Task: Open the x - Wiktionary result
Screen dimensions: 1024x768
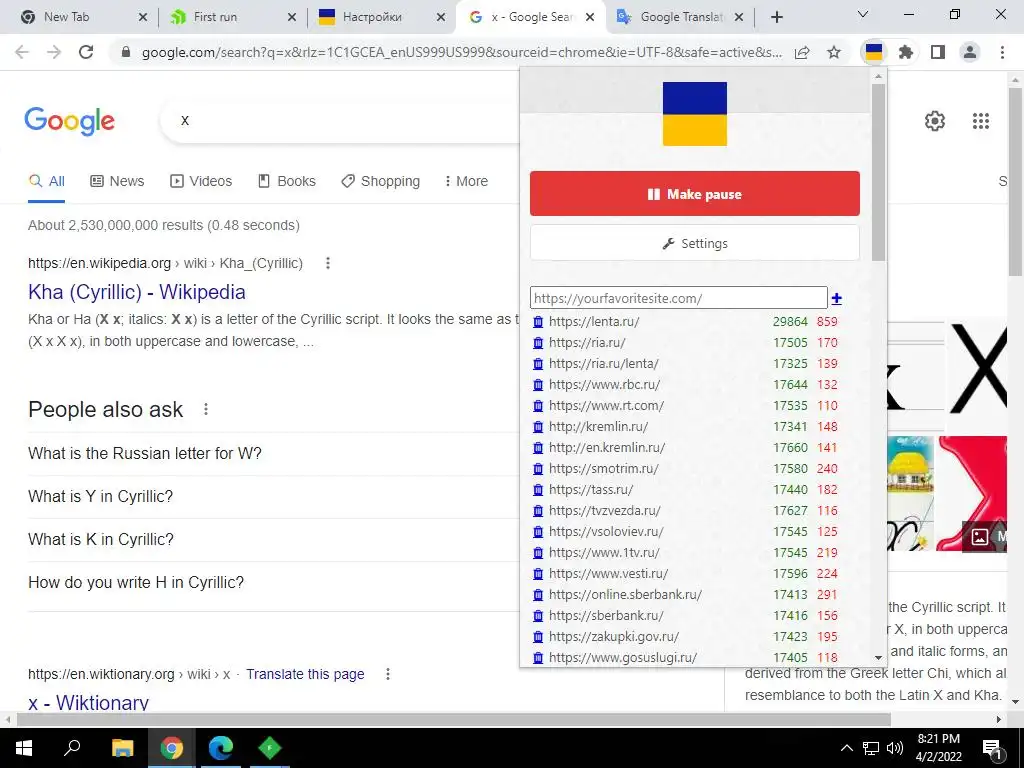Action: (x=88, y=703)
